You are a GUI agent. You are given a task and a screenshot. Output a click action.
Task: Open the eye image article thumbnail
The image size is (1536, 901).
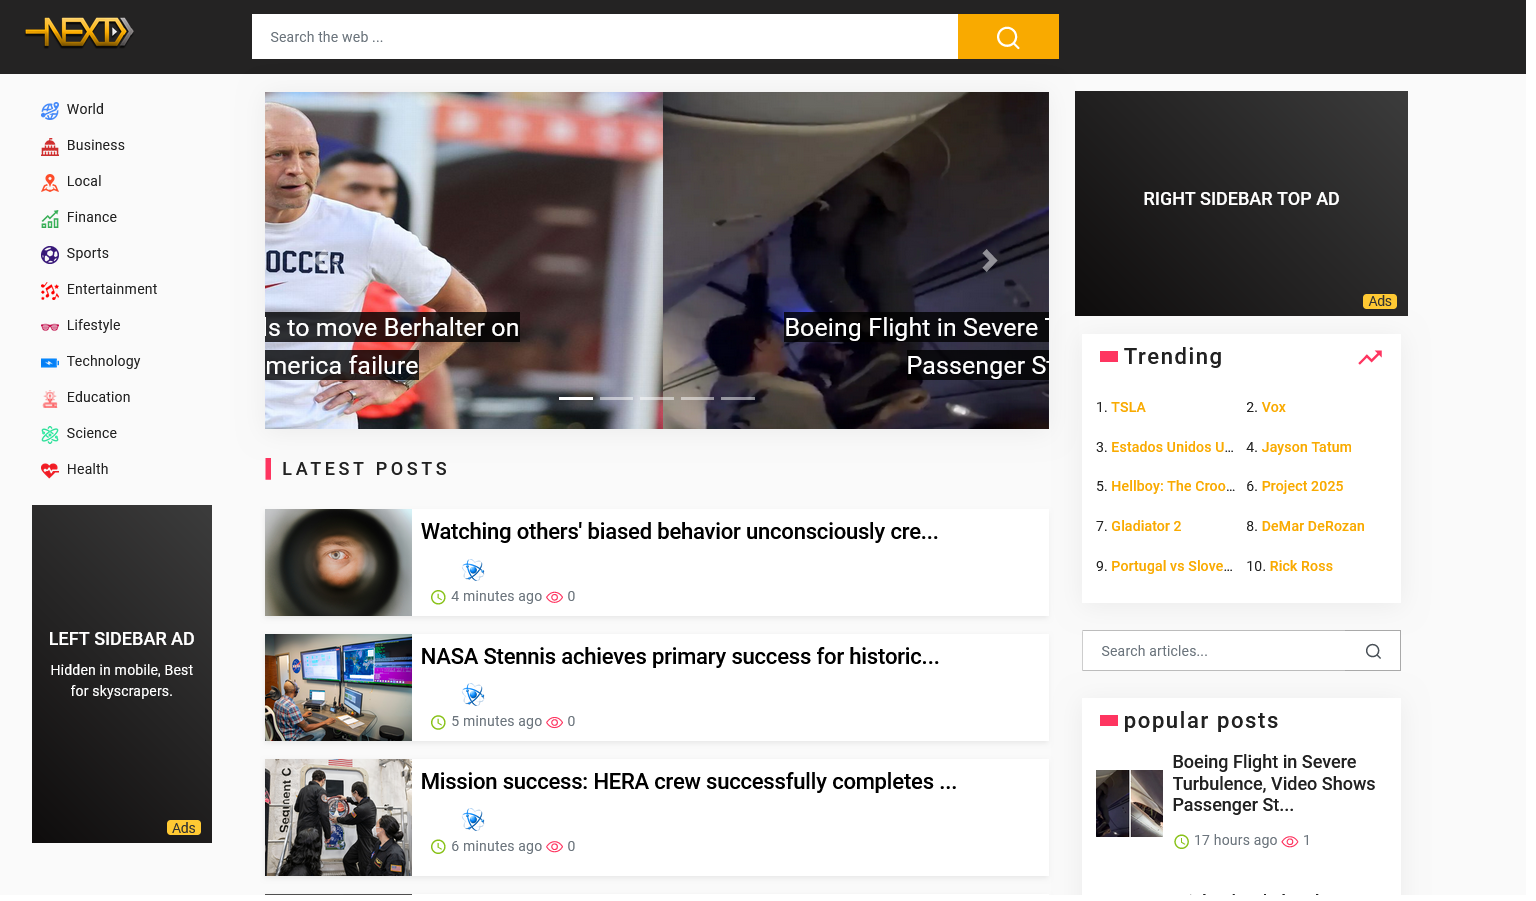tap(338, 562)
